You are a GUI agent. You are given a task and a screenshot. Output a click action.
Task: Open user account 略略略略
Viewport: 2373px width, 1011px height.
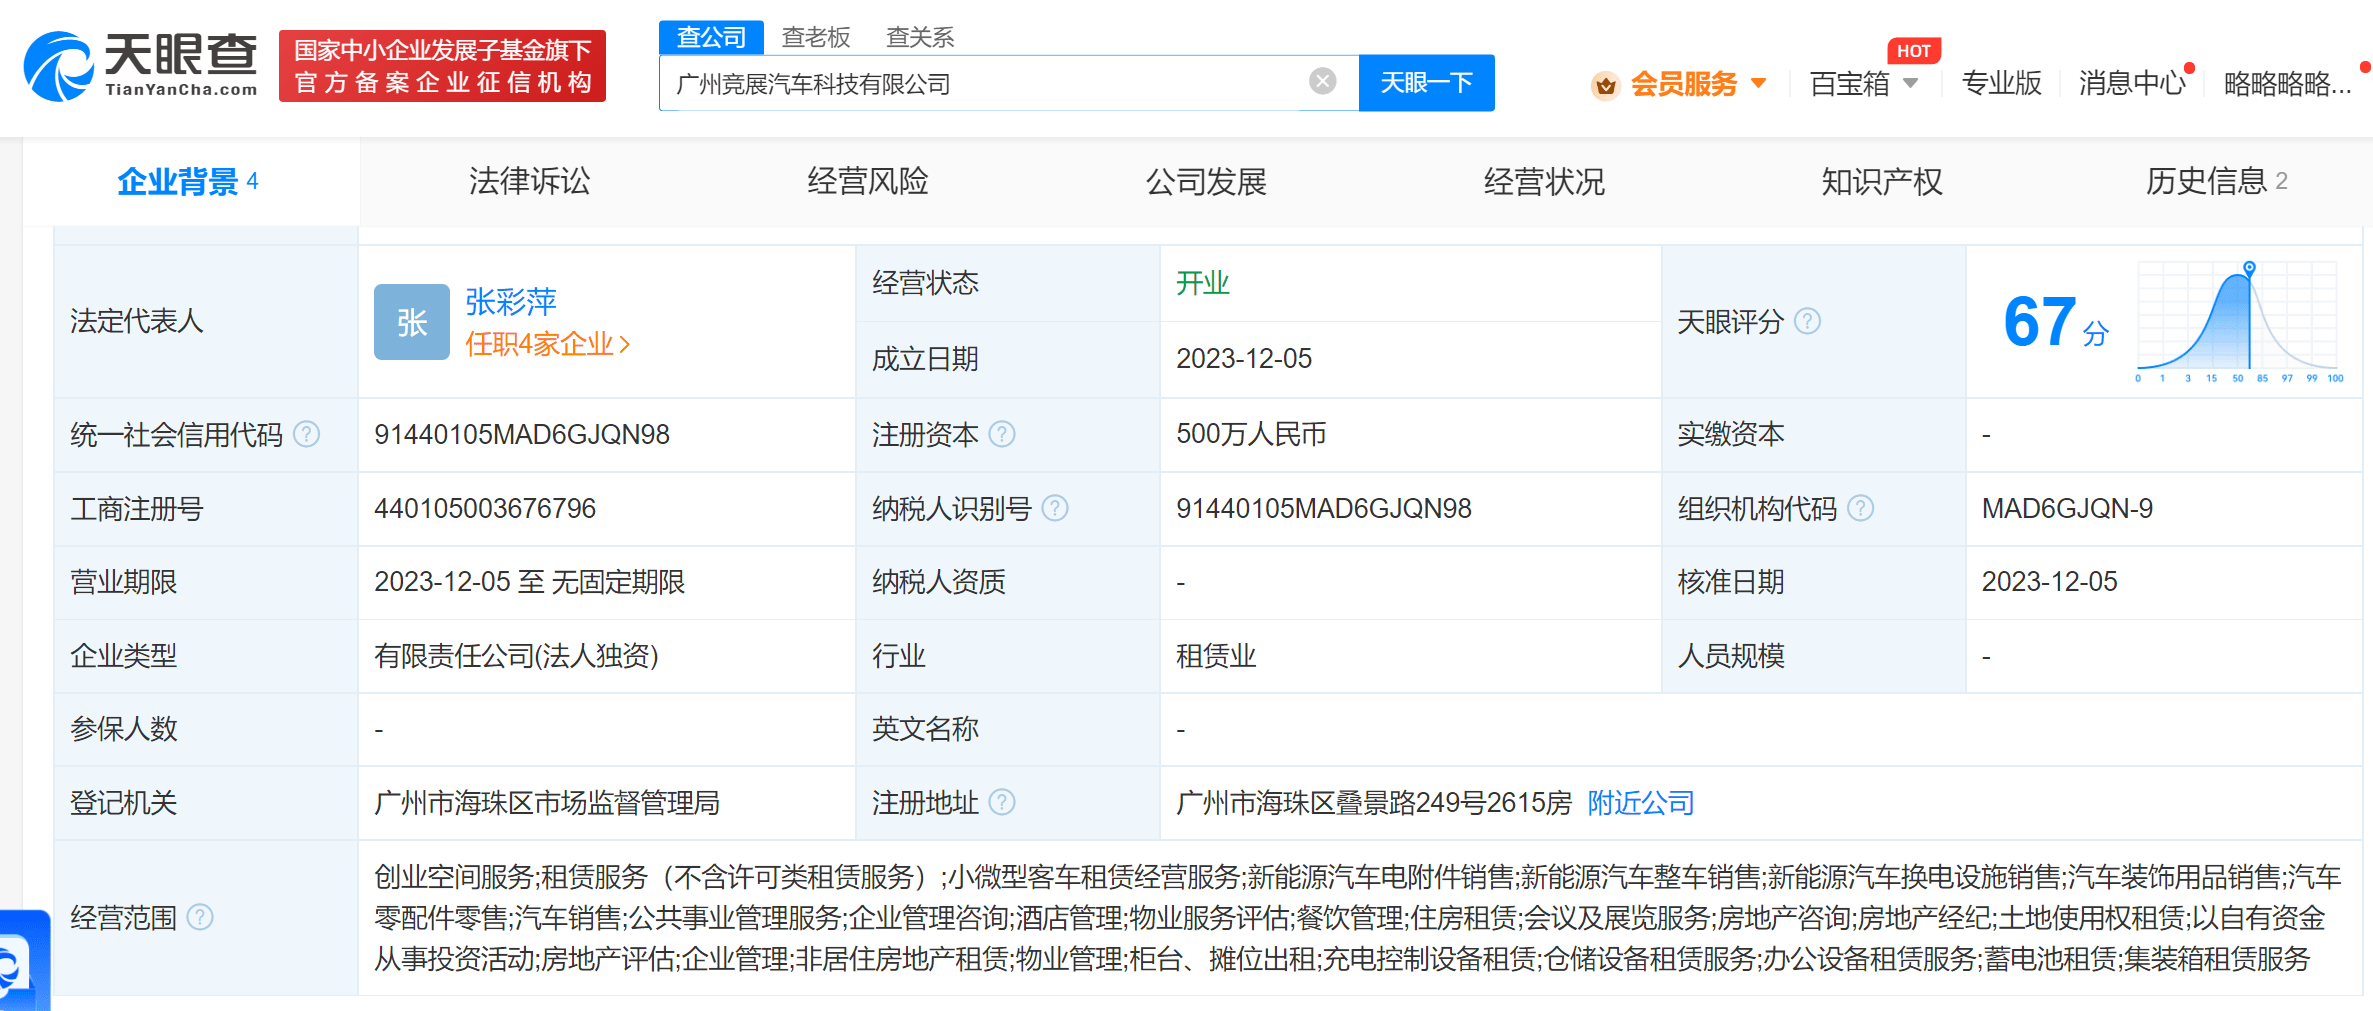pyautogui.click(x=2287, y=83)
